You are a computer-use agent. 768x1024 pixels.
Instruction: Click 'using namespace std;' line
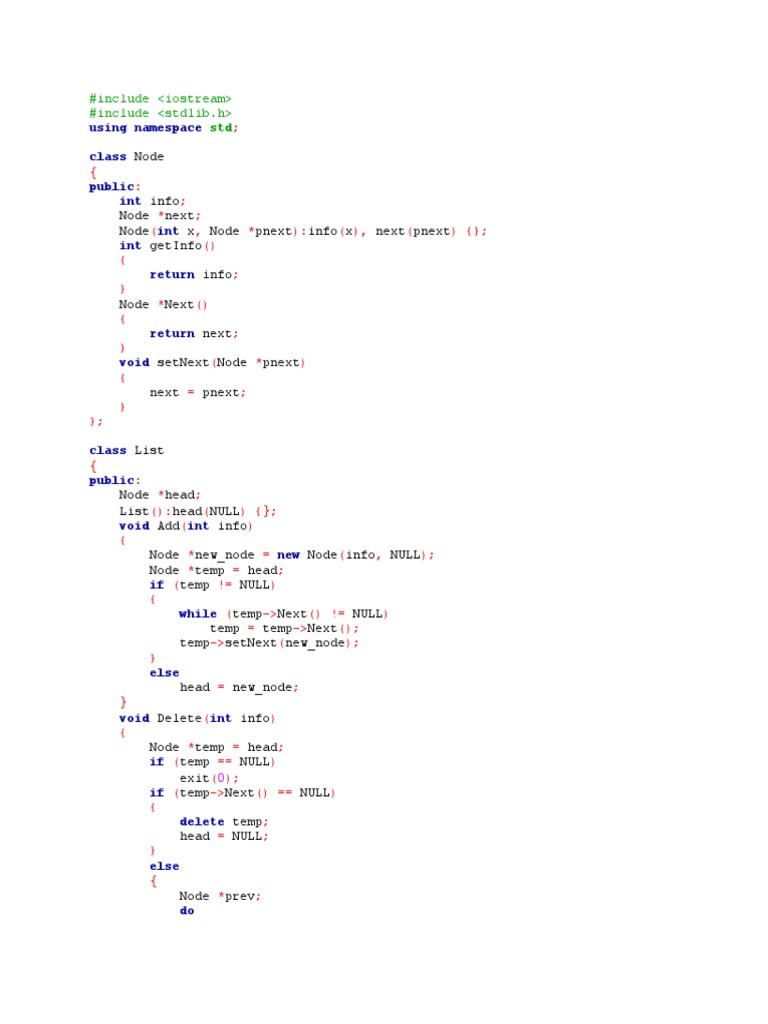pos(163,128)
